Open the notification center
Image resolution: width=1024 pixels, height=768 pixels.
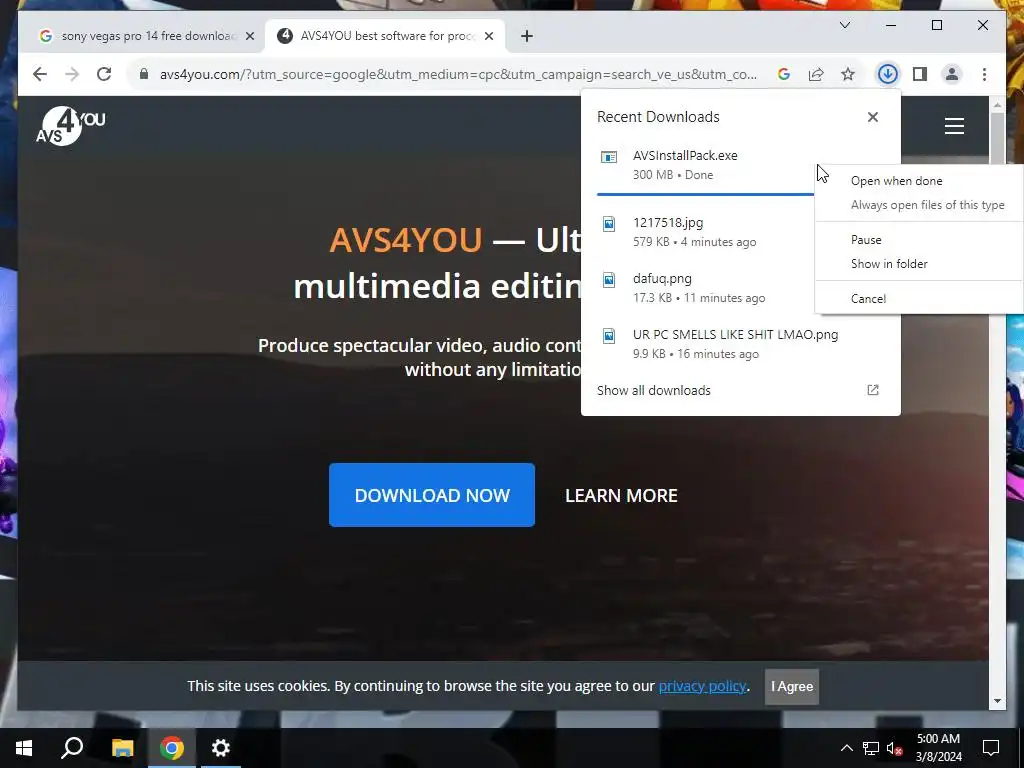[991, 748]
